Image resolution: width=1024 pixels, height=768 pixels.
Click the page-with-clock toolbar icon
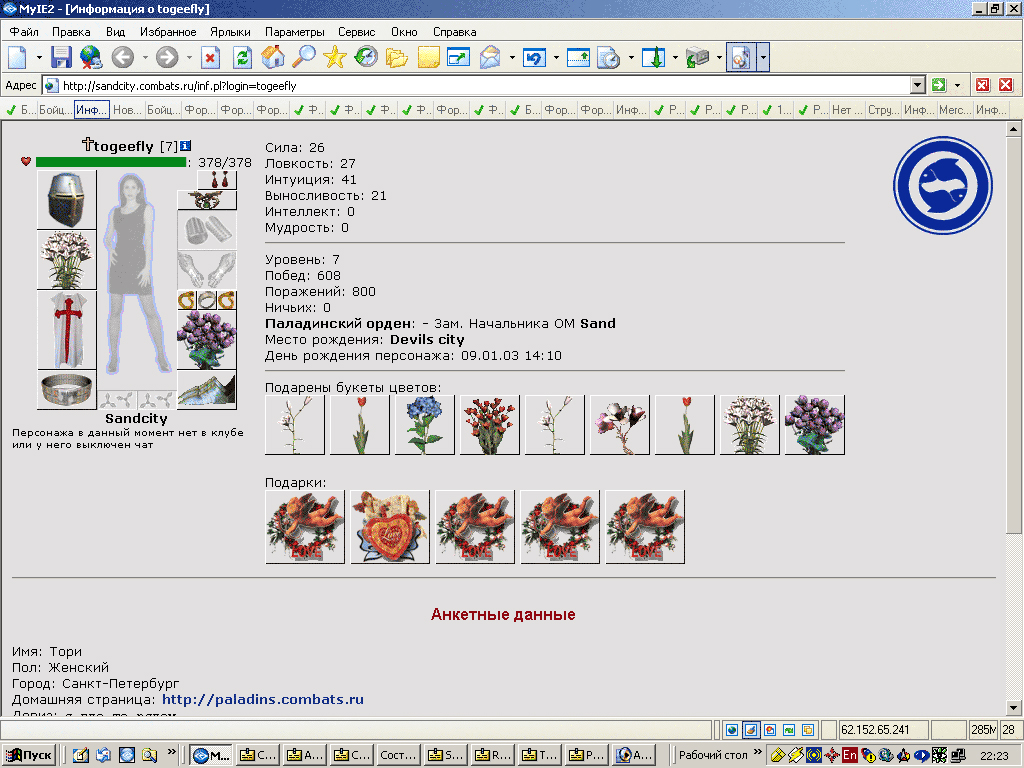pos(609,57)
